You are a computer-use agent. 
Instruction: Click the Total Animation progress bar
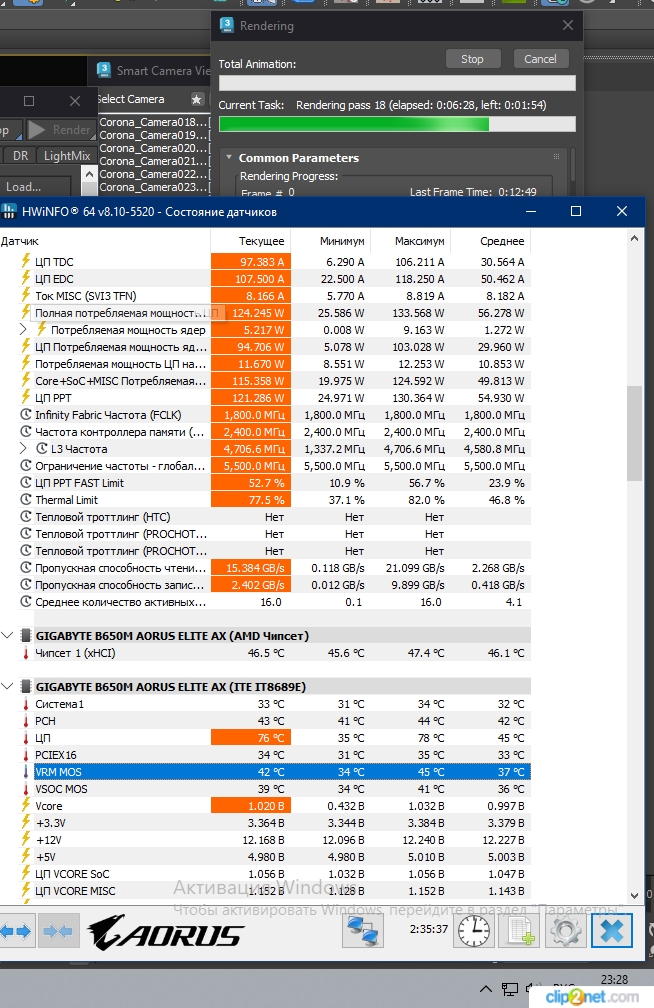point(397,83)
